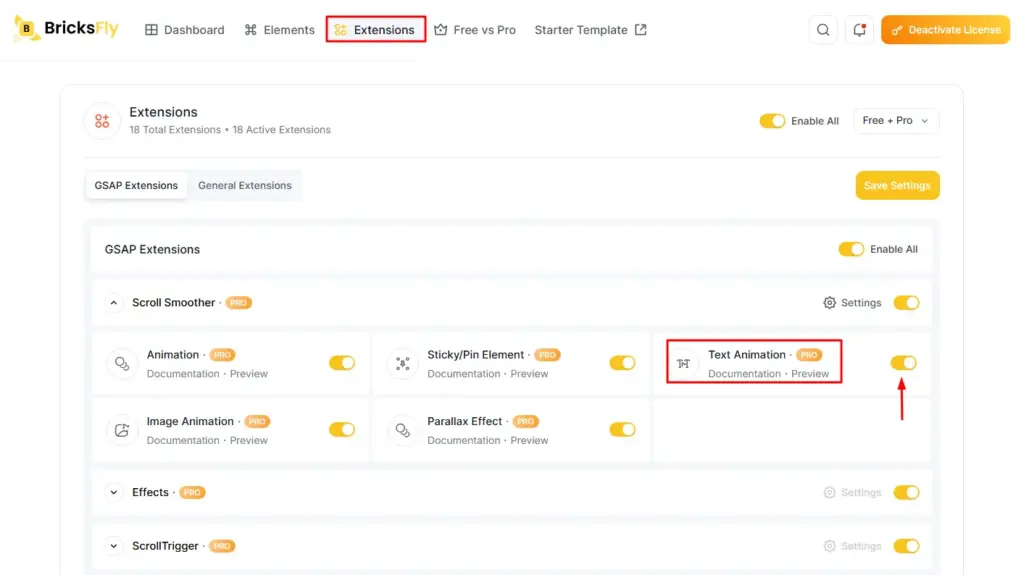Click the Scroll Smoother settings gear icon
This screenshot has width=1024, height=575.
[x=829, y=303]
